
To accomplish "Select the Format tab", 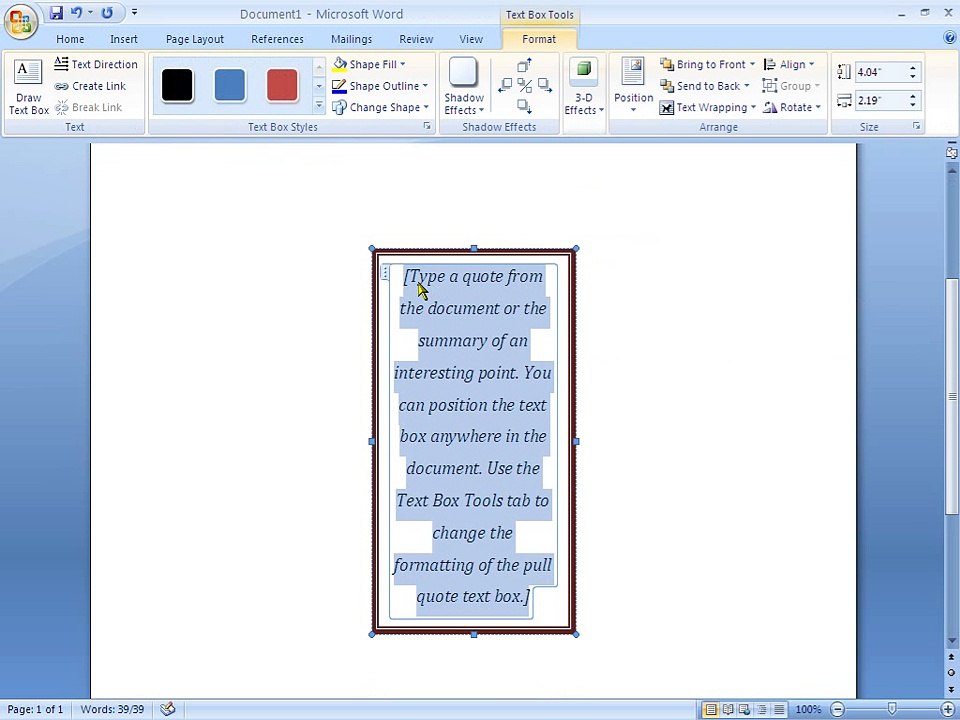I will pos(539,39).
